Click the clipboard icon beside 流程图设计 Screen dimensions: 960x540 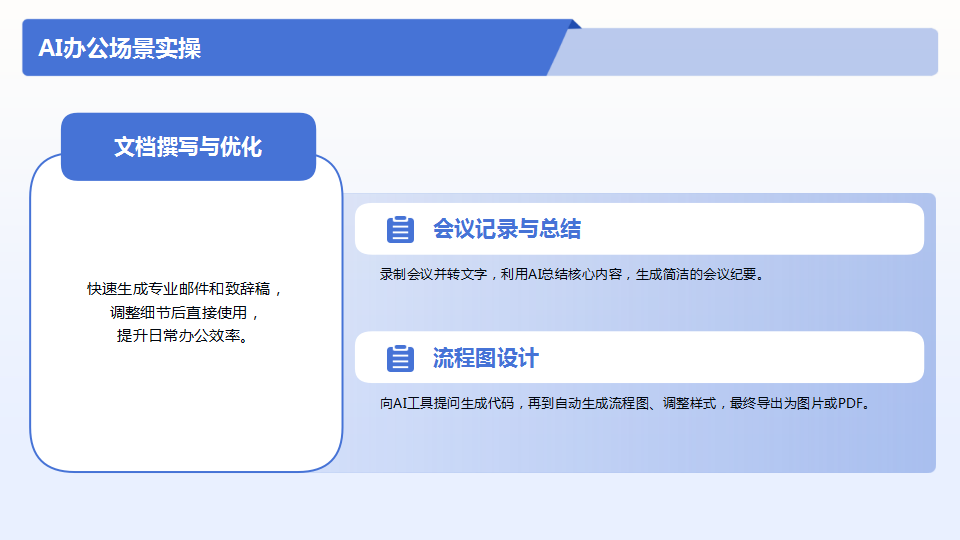(x=400, y=358)
